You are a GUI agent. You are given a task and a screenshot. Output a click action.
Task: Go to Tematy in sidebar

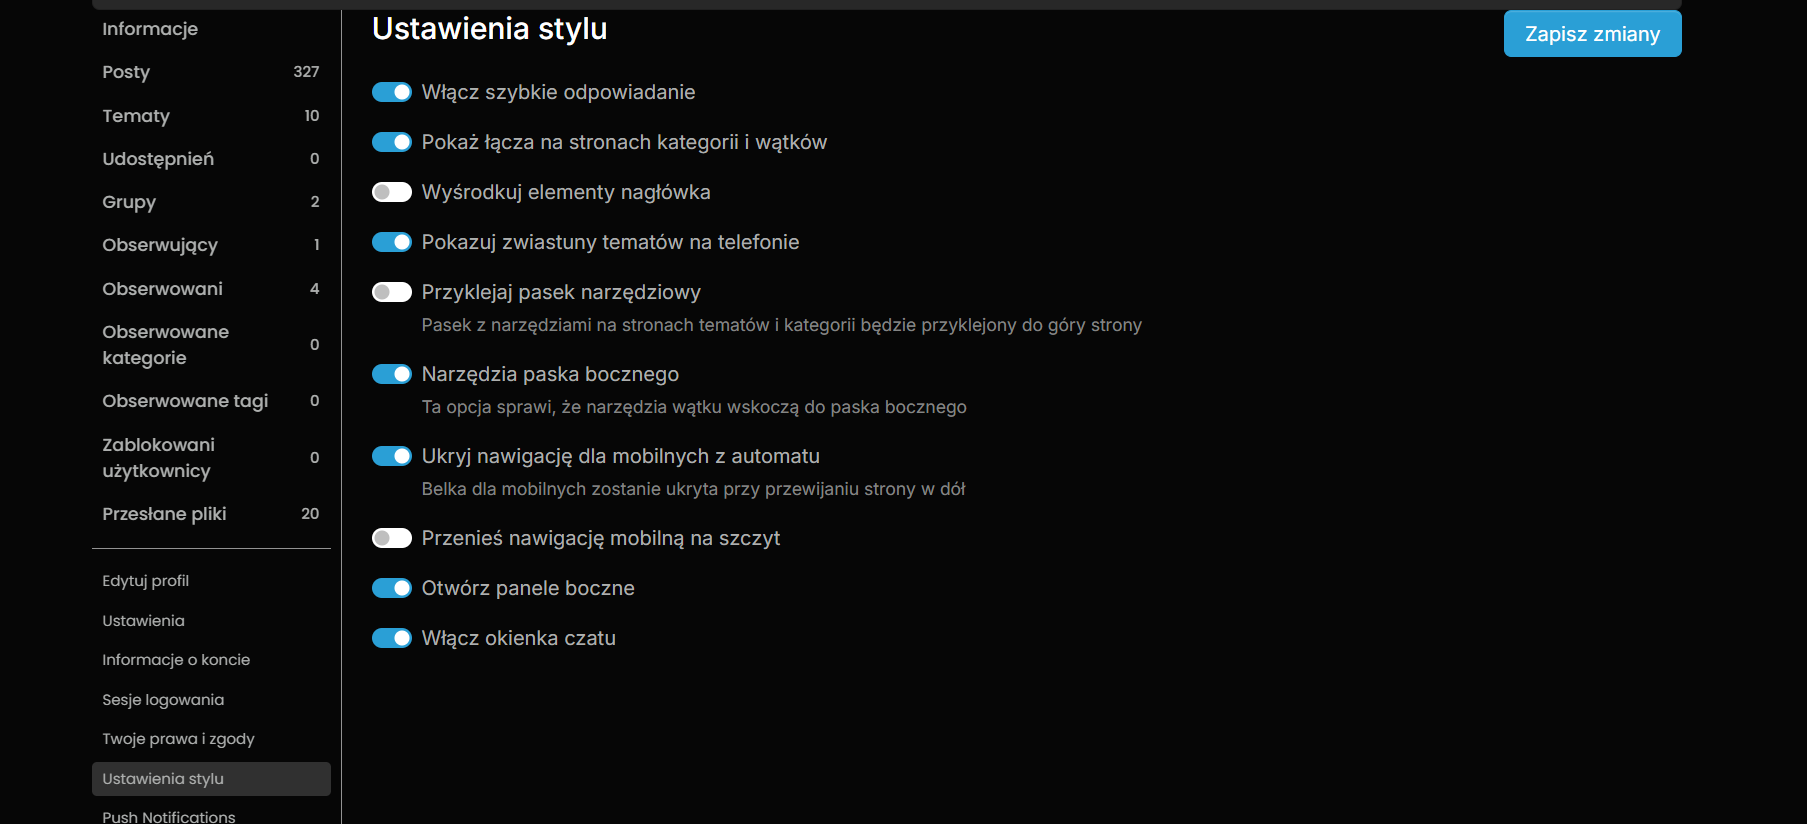[x=136, y=116]
